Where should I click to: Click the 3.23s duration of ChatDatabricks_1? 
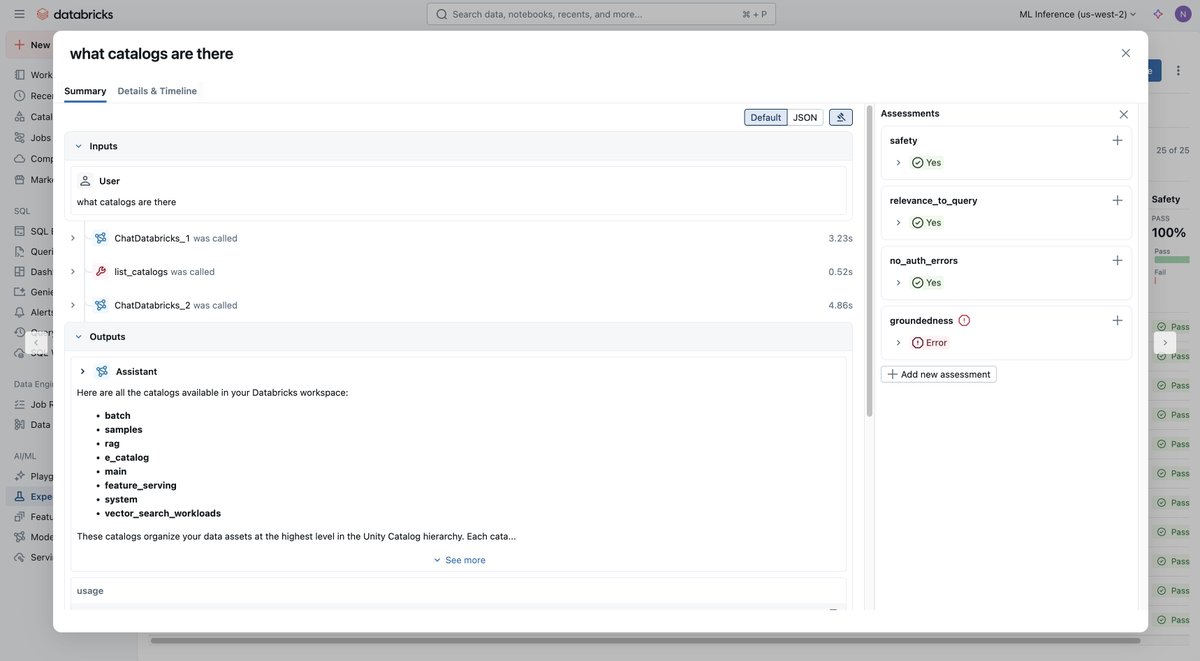coord(840,238)
